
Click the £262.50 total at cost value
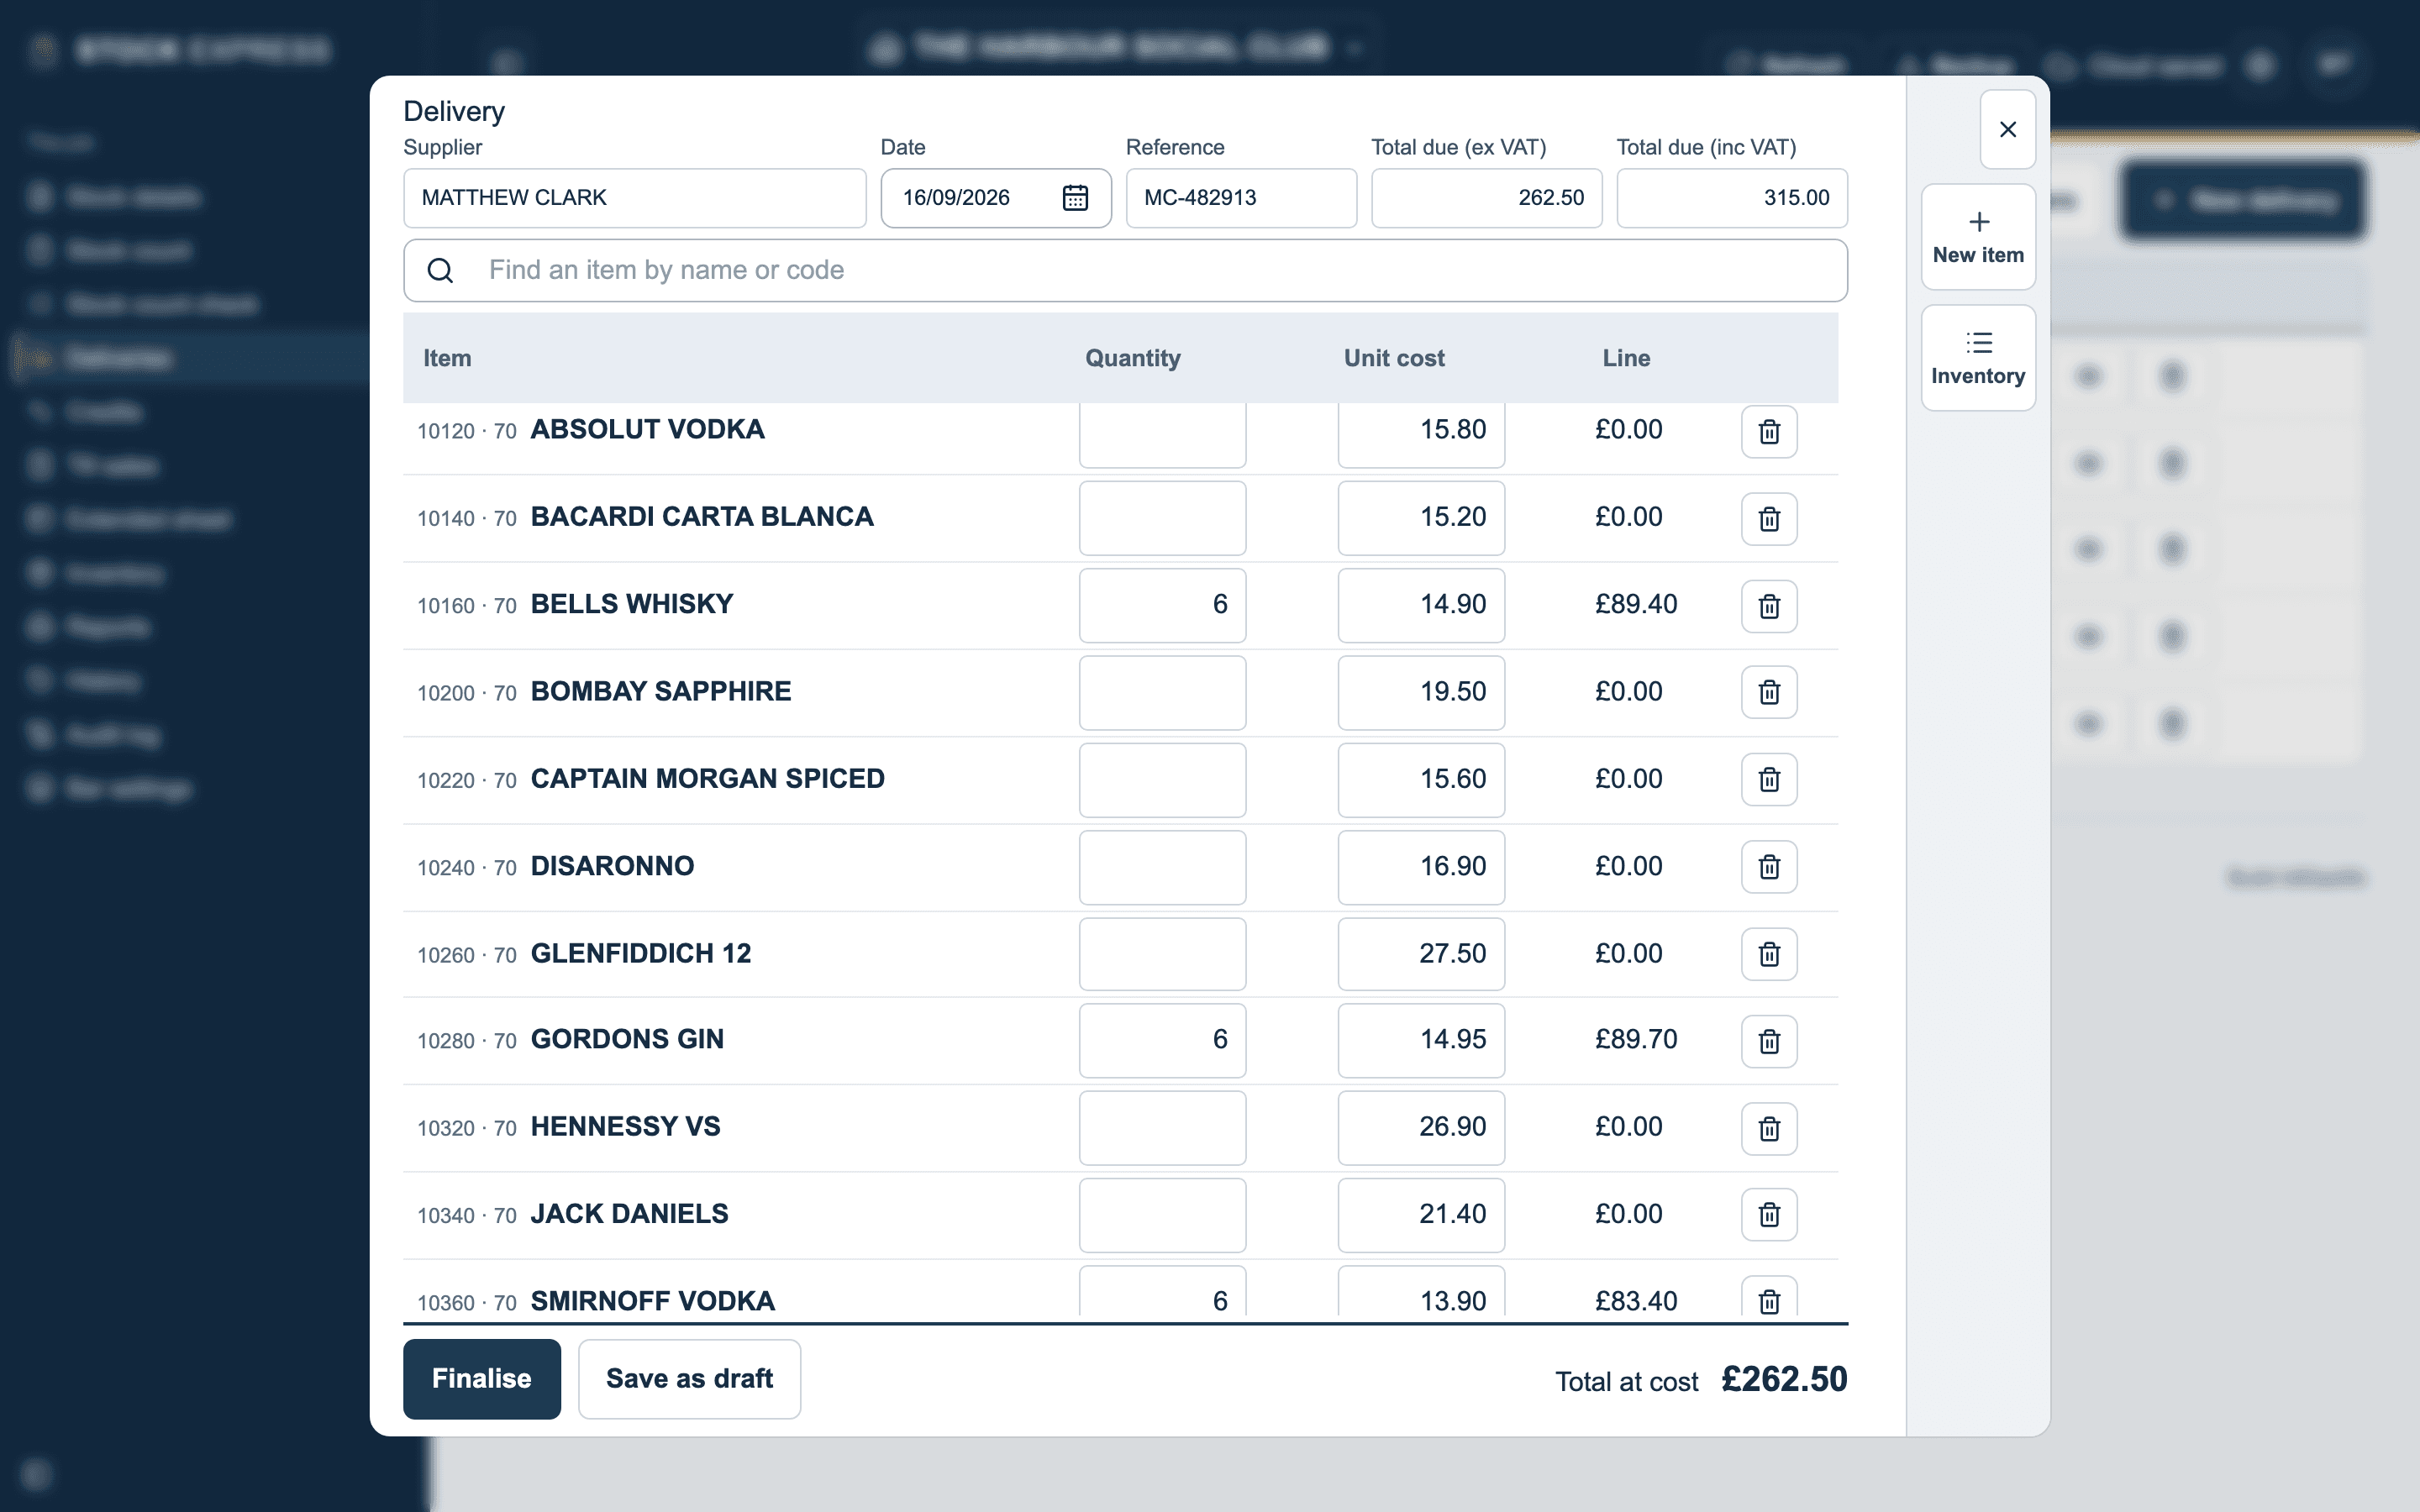click(x=1784, y=1379)
